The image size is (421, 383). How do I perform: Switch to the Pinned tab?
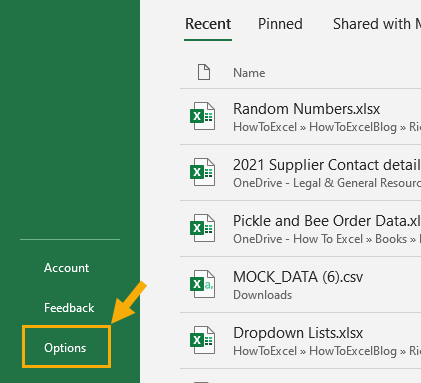(280, 24)
